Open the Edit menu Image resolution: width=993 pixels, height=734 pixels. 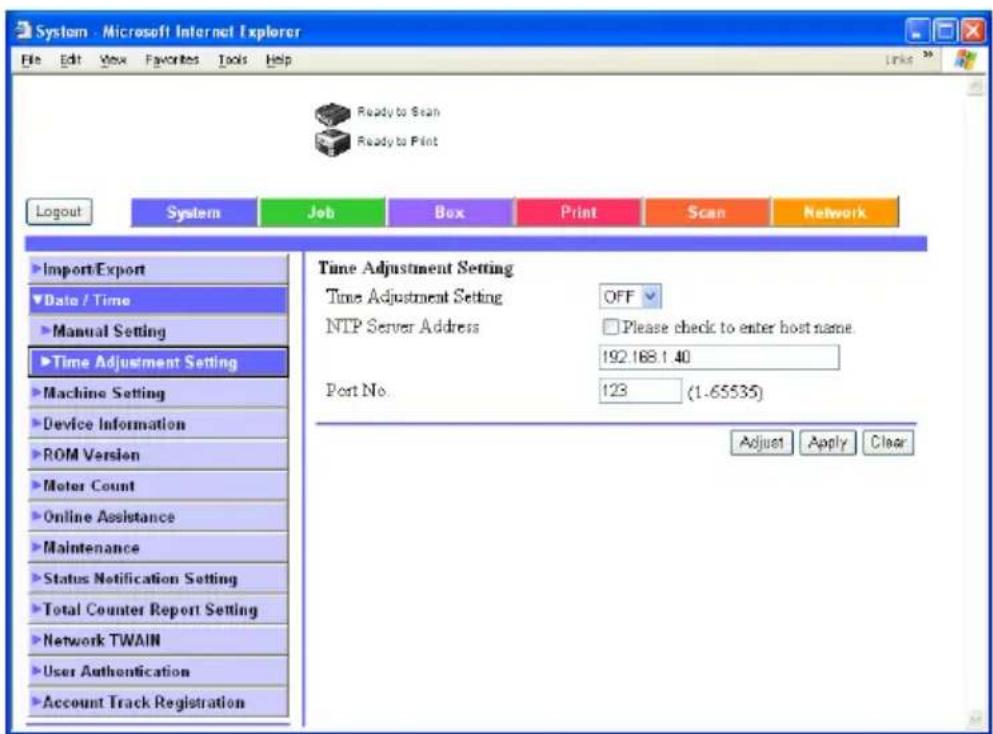pos(70,60)
